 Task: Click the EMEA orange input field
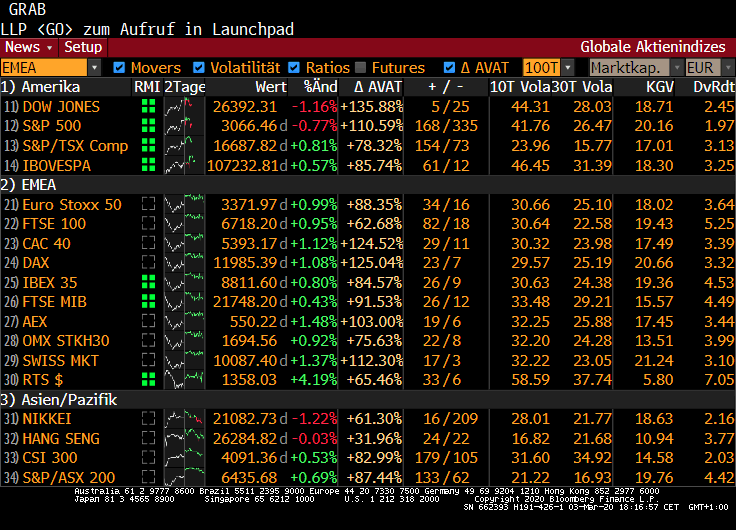(44, 68)
